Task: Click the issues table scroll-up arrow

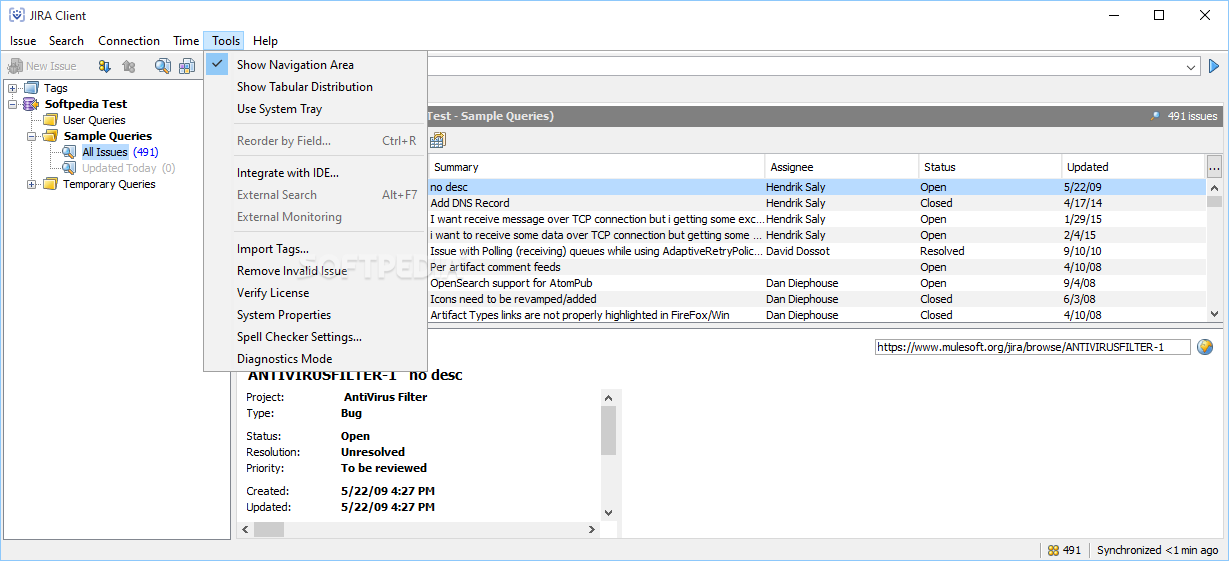Action: tap(1215, 187)
